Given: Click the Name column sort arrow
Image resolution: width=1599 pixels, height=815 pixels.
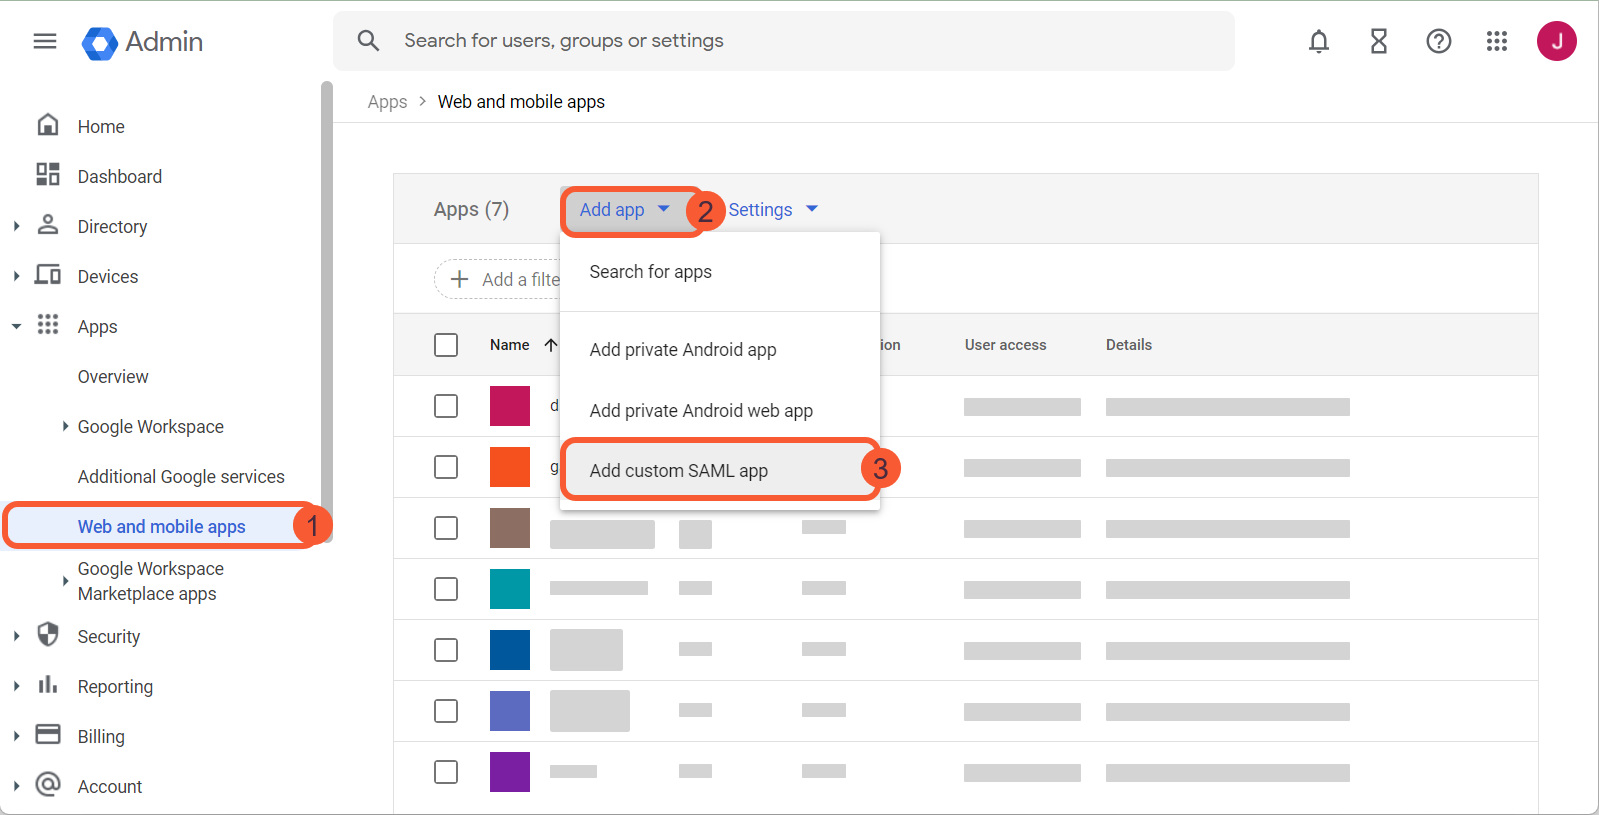Looking at the screenshot, I should pyautogui.click(x=551, y=345).
